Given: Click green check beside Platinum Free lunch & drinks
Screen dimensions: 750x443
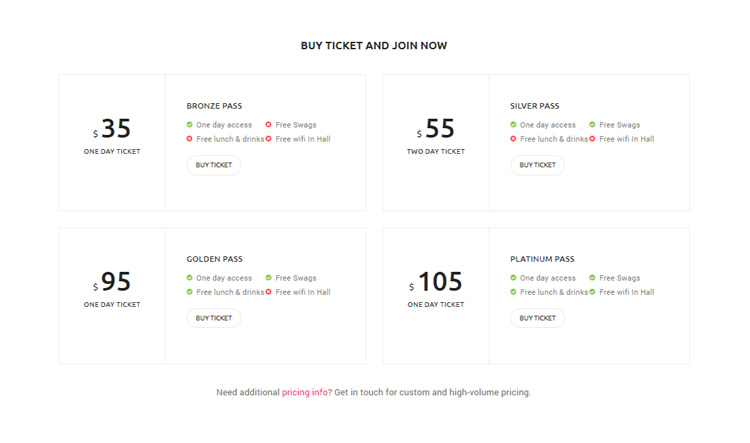Looking at the screenshot, I should pyautogui.click(x=513, y=292).
